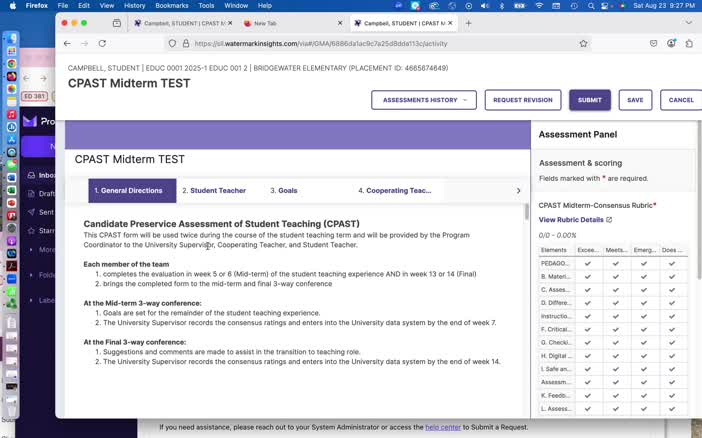Screen dimensions: 702x438
Task: Click the "Elements" column header in rubric
Action: [x=554, y=250]
